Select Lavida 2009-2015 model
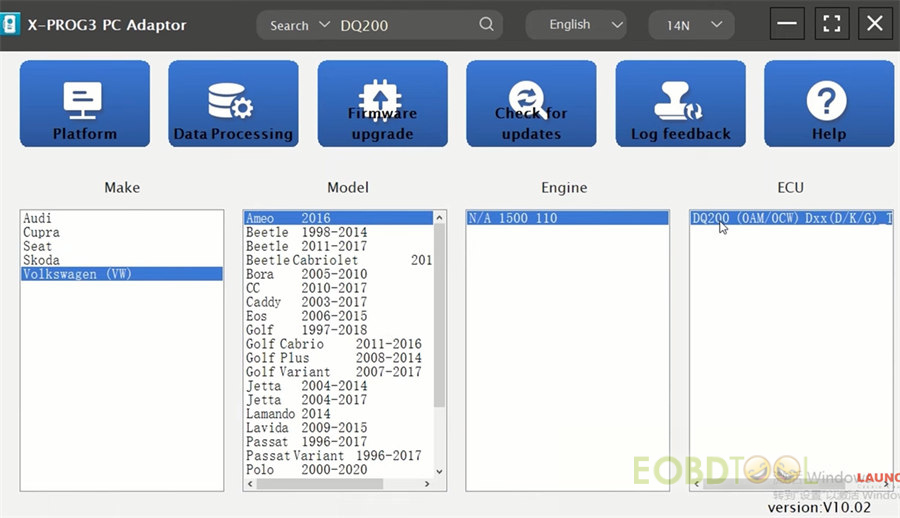Viewport: 900px width, 518px height. (338, 428)
